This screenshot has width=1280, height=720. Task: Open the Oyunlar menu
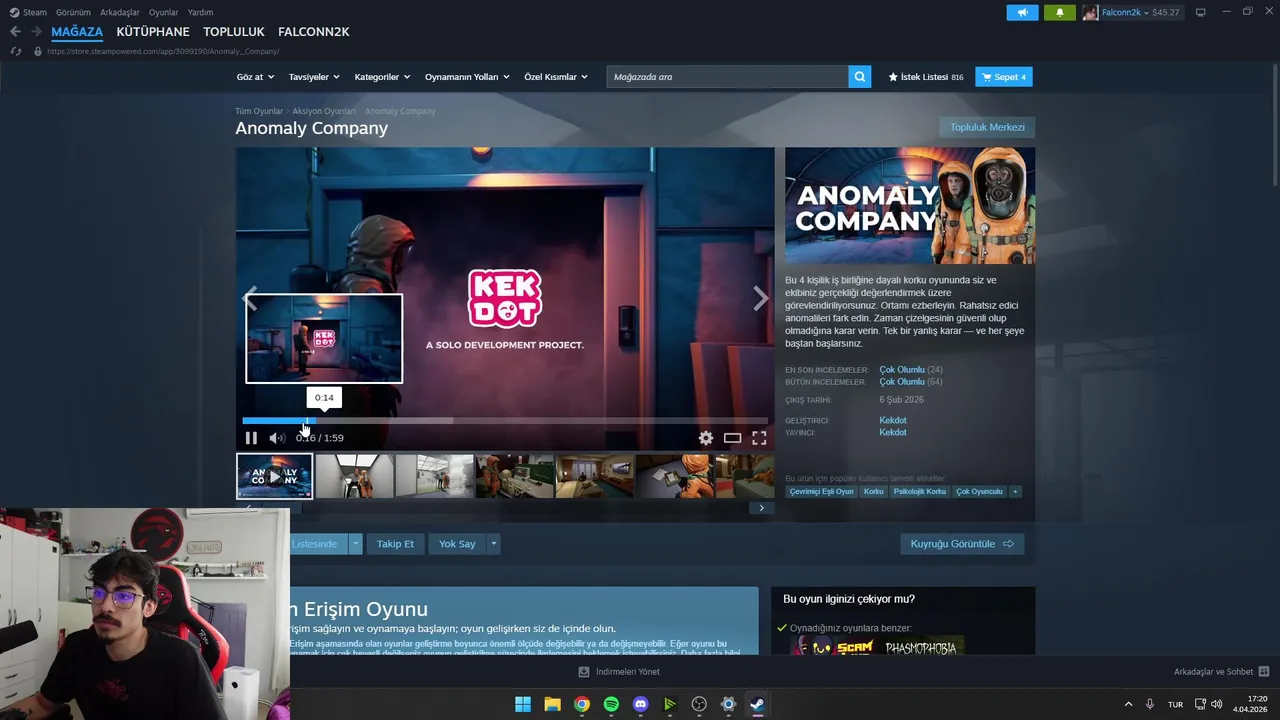(164, 12)
